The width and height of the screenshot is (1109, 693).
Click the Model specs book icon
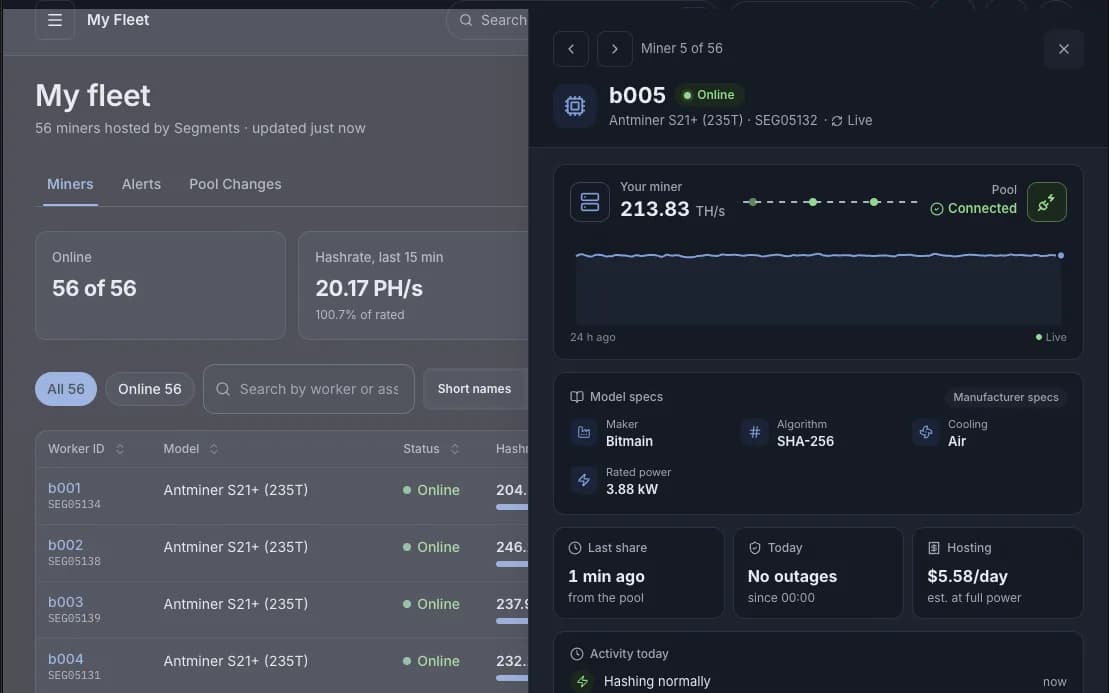(576, 397)
